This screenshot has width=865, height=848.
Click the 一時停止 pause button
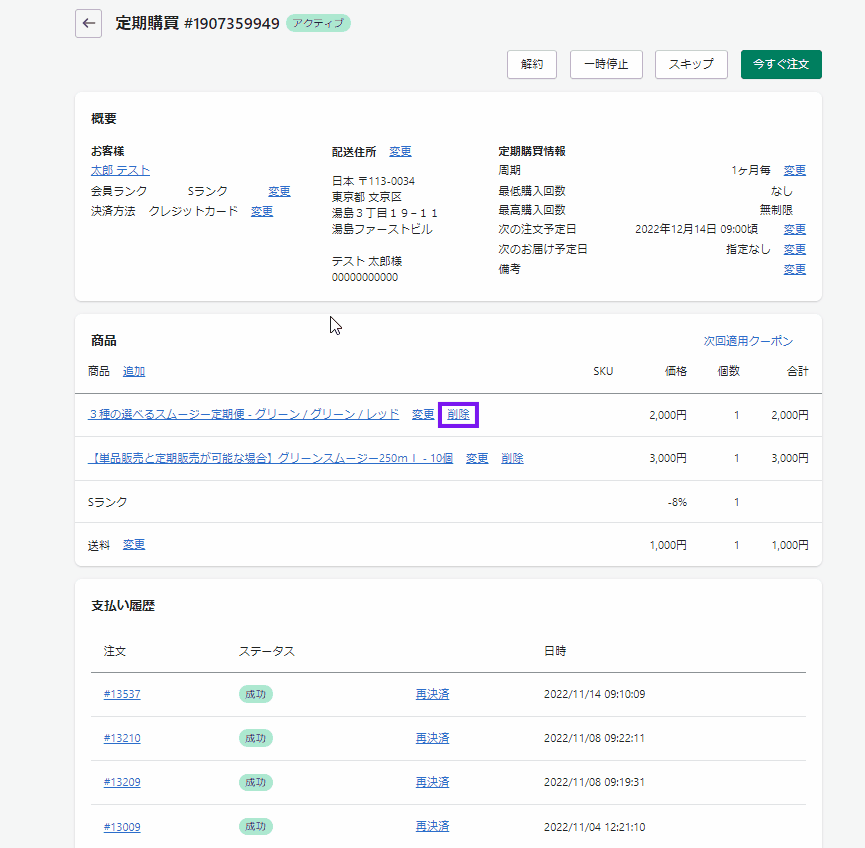point(606,64)
